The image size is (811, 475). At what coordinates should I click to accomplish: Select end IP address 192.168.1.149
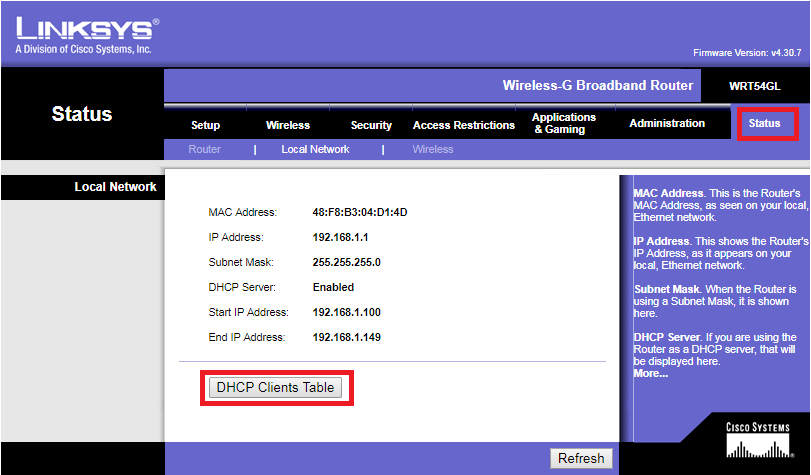[x=347, y=337]
